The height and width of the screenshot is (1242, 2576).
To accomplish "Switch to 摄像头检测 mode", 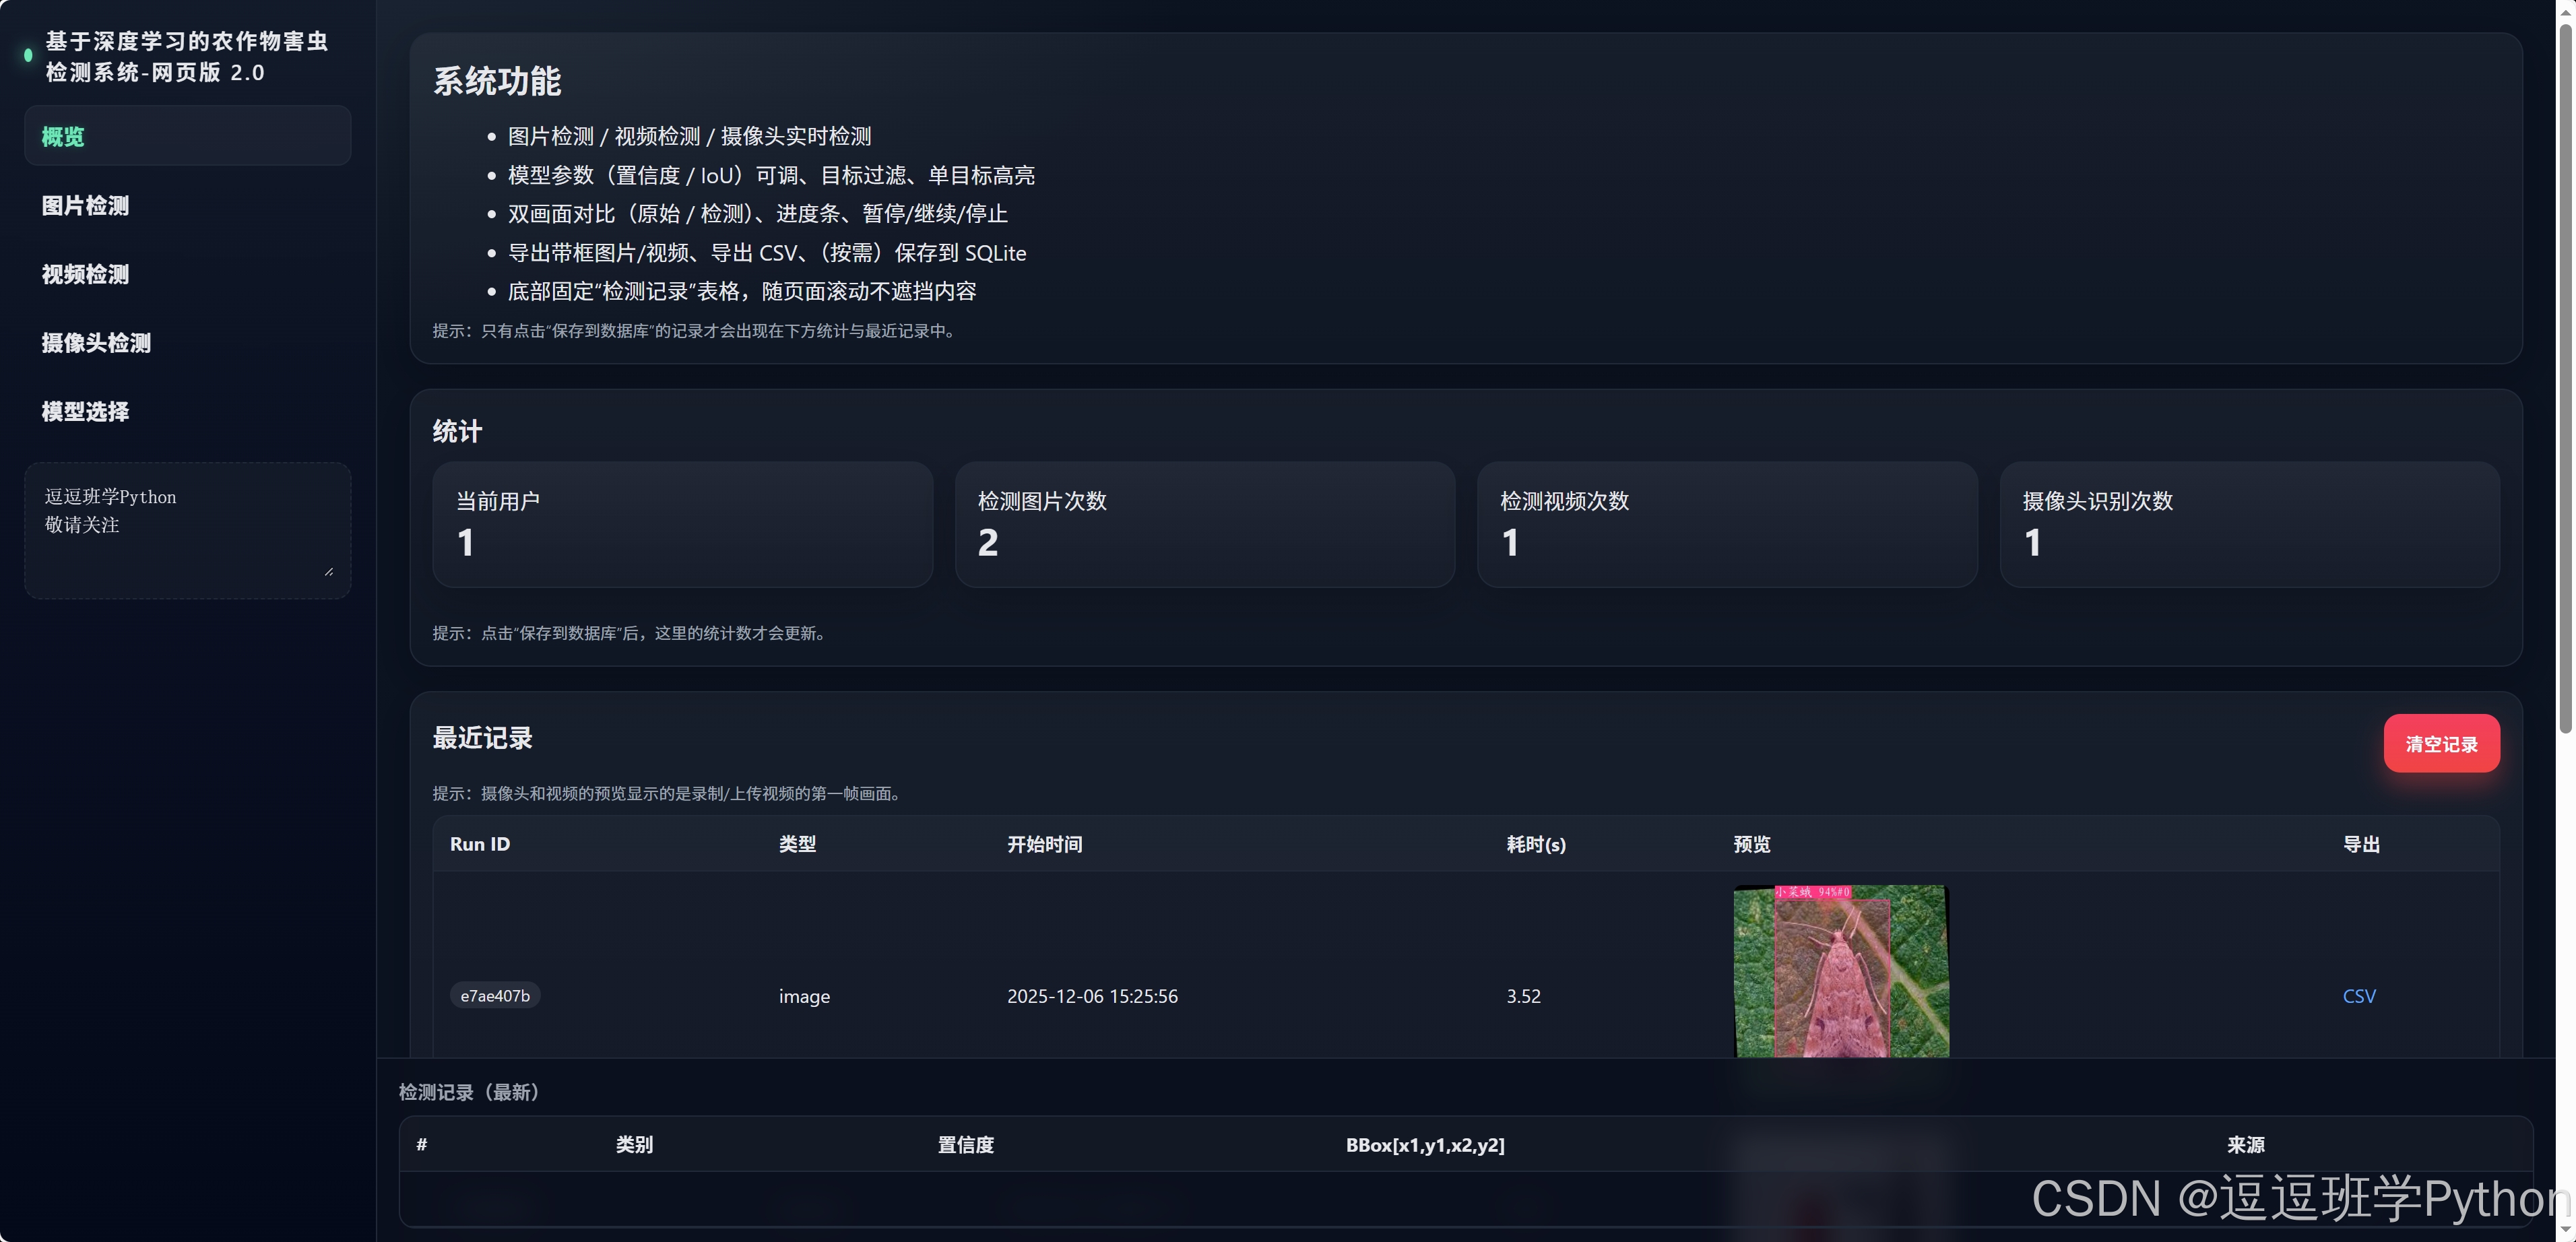I will (x=95, y=343).
